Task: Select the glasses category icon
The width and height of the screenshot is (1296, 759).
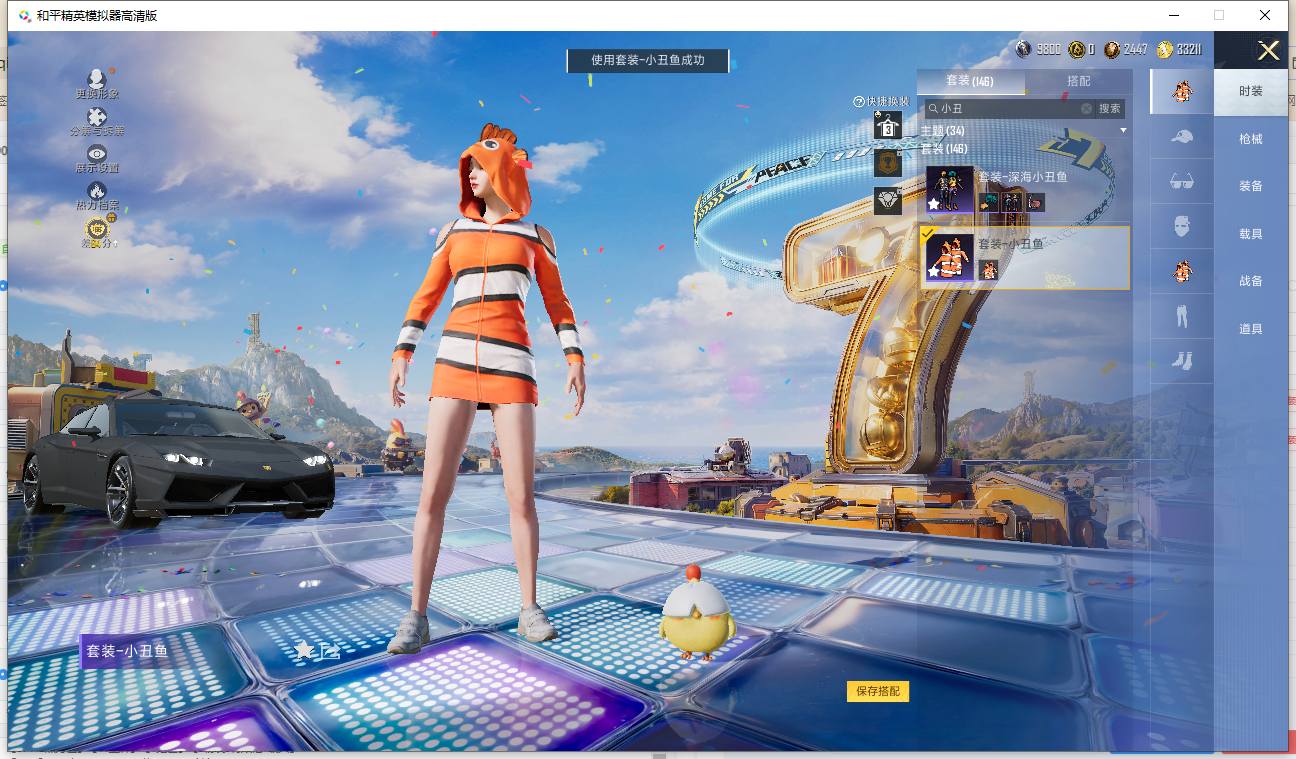Action: (x=1181, y=182)
